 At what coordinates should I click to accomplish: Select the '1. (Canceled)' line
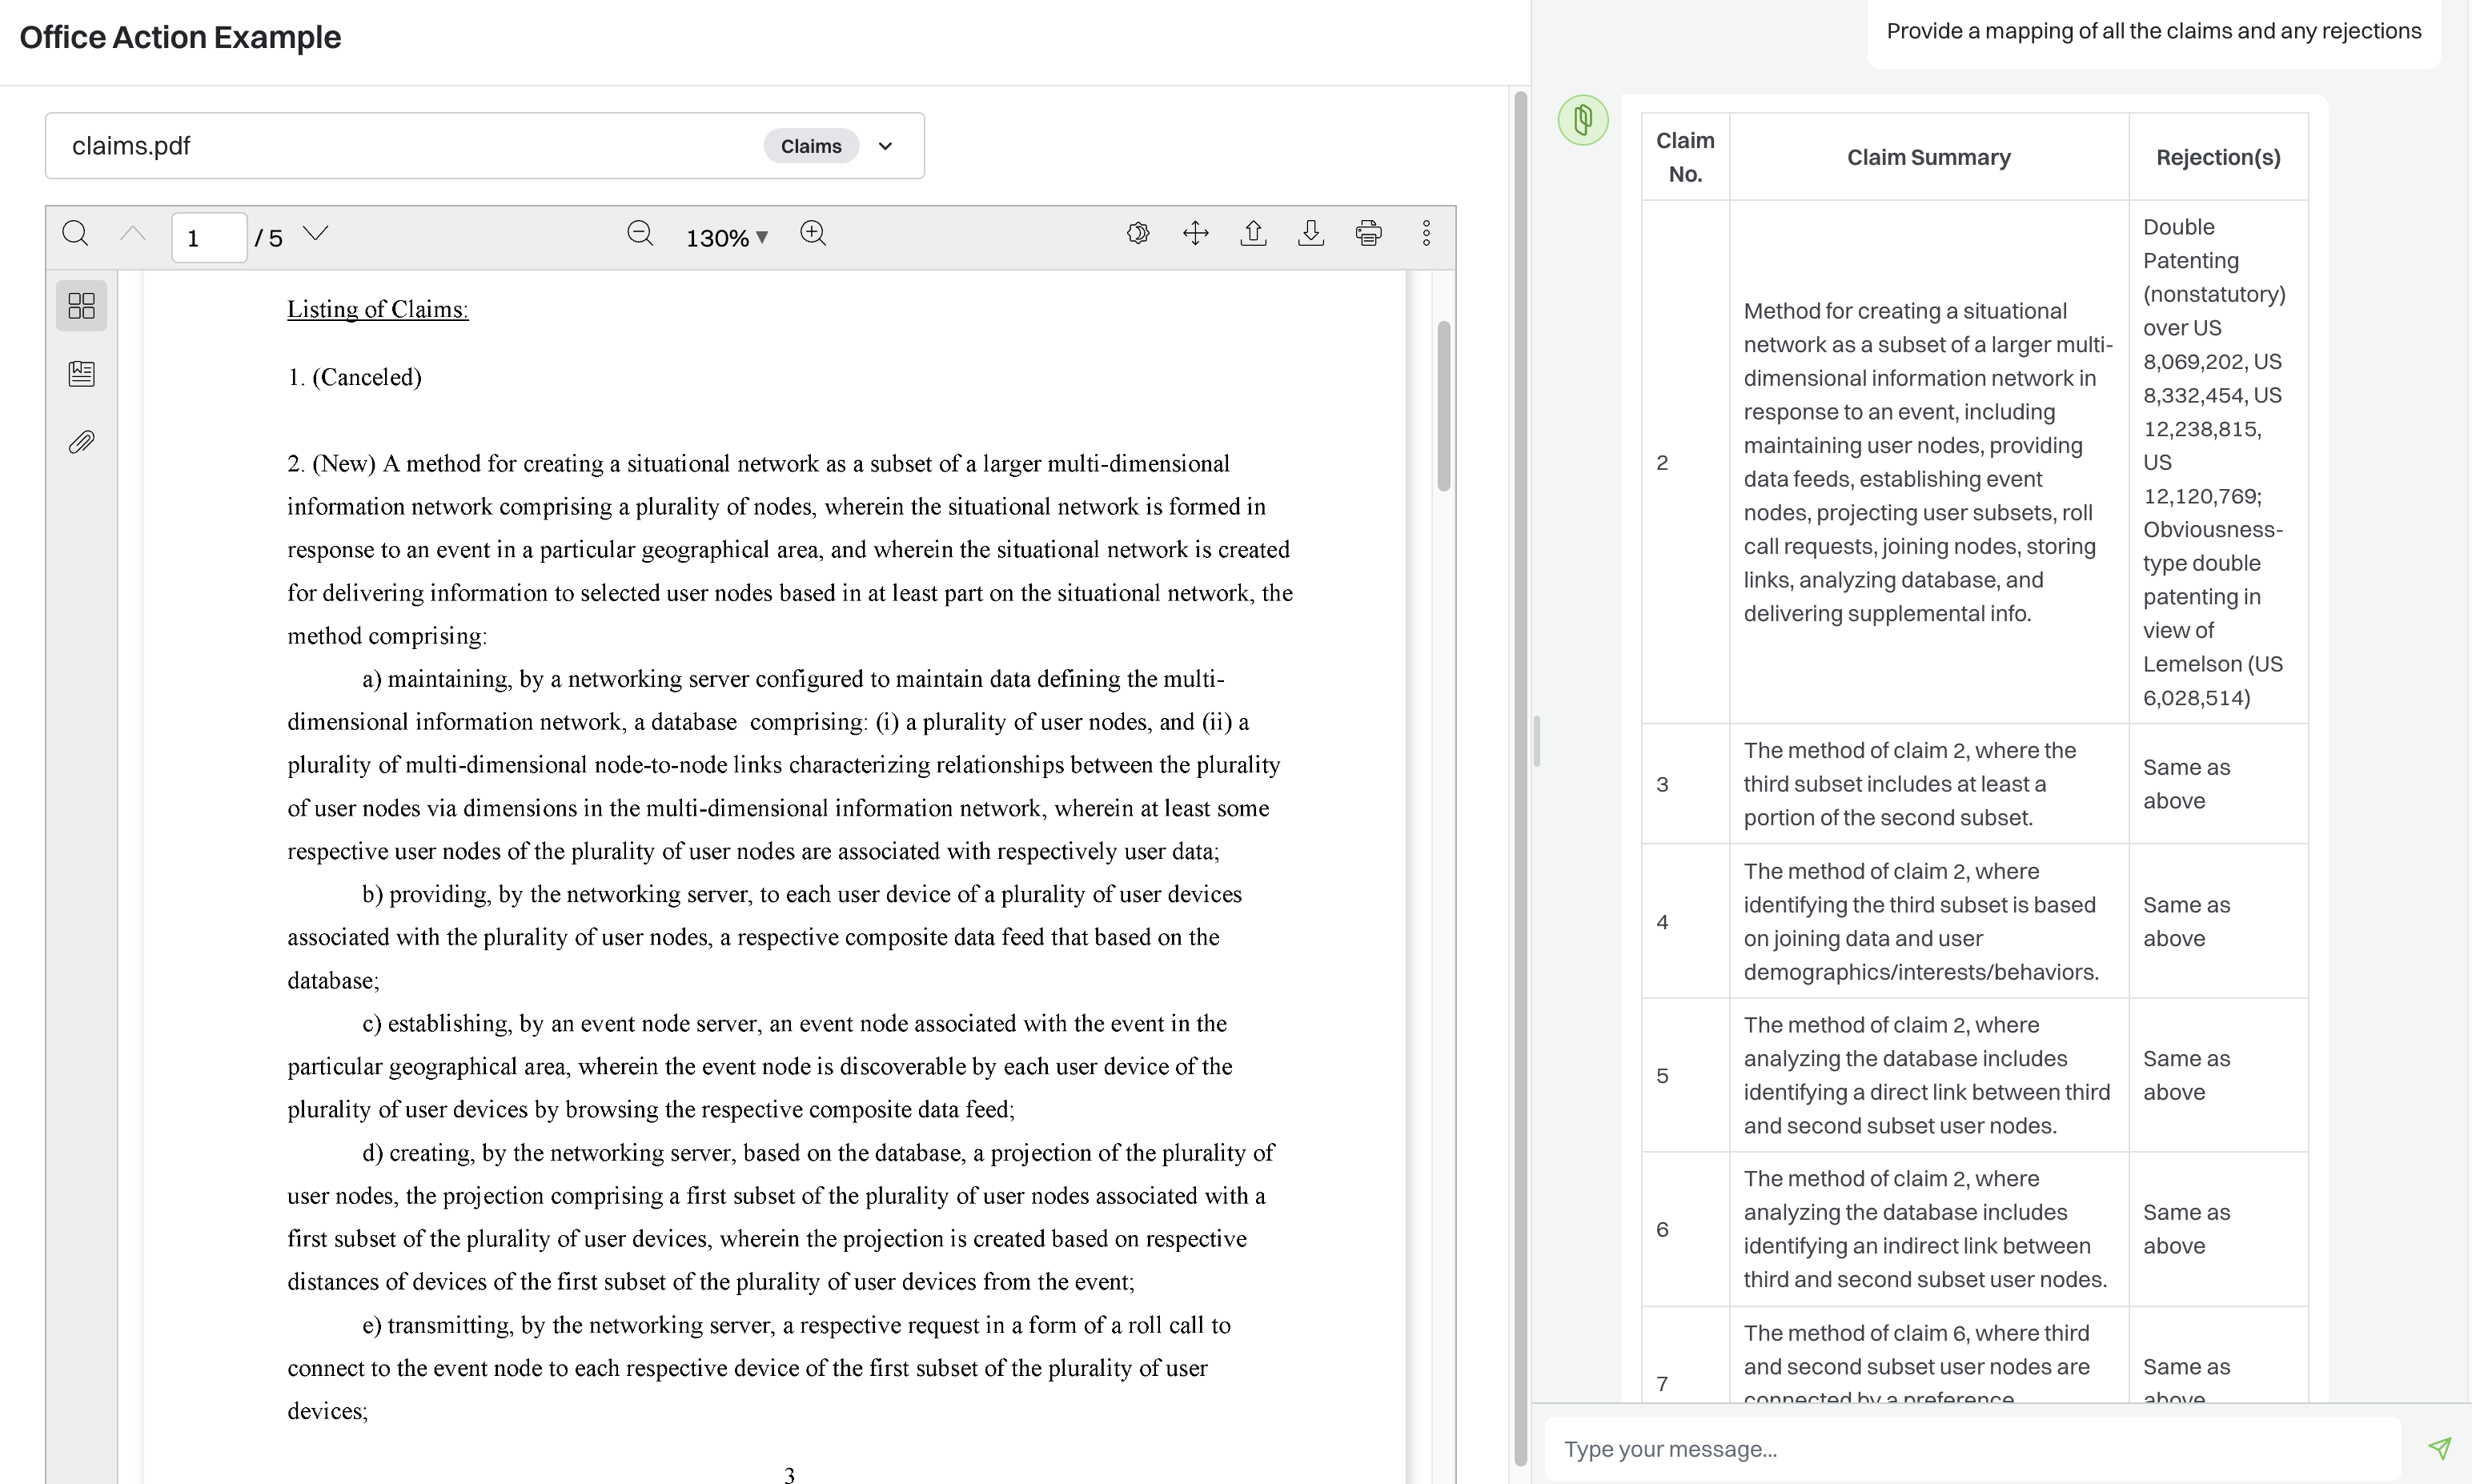[x=354, y=377]
